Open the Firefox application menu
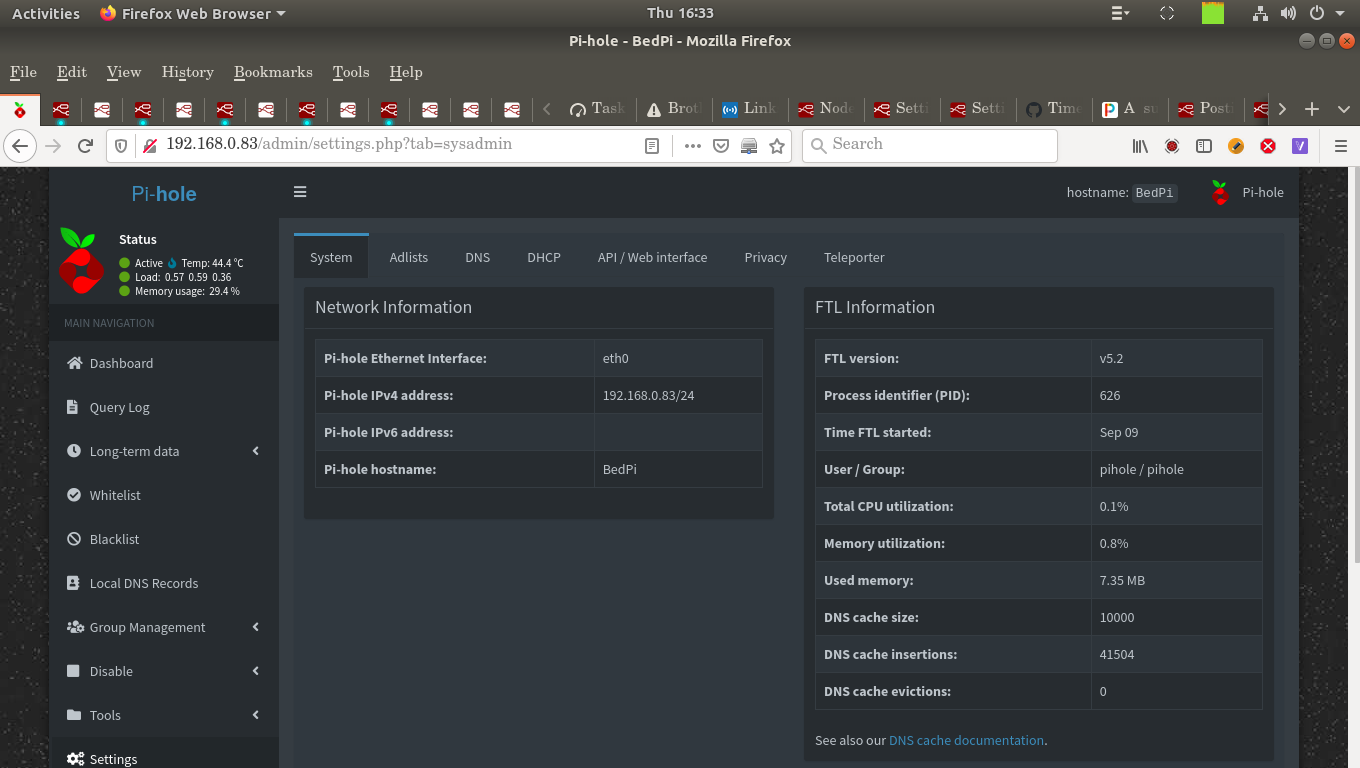 (1341, 146)
